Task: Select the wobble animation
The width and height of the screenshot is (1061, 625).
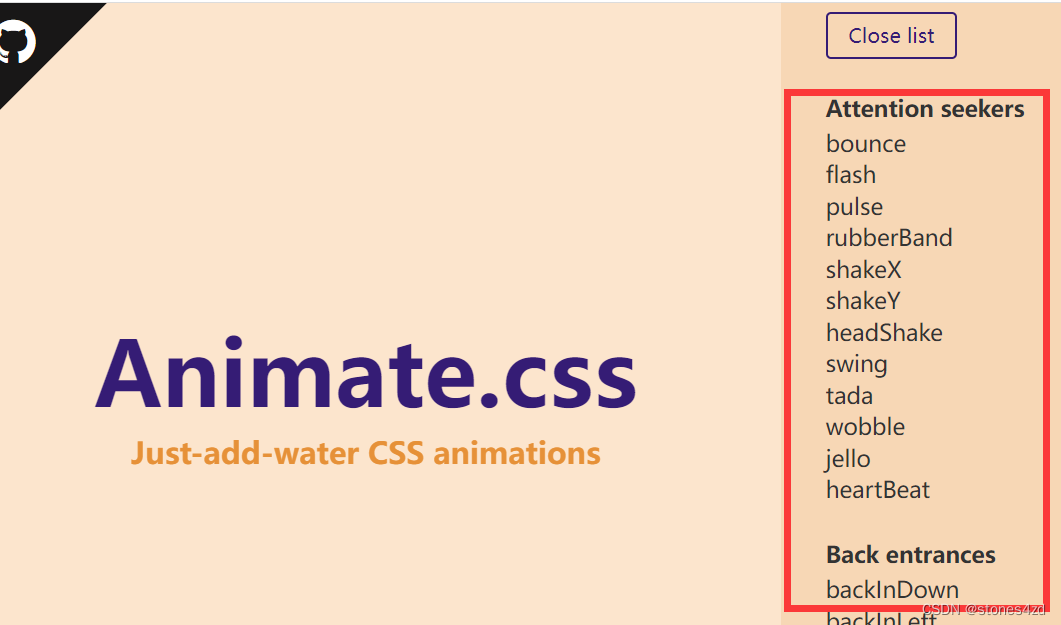Action: pyautogui.click(x=865, y=427)
